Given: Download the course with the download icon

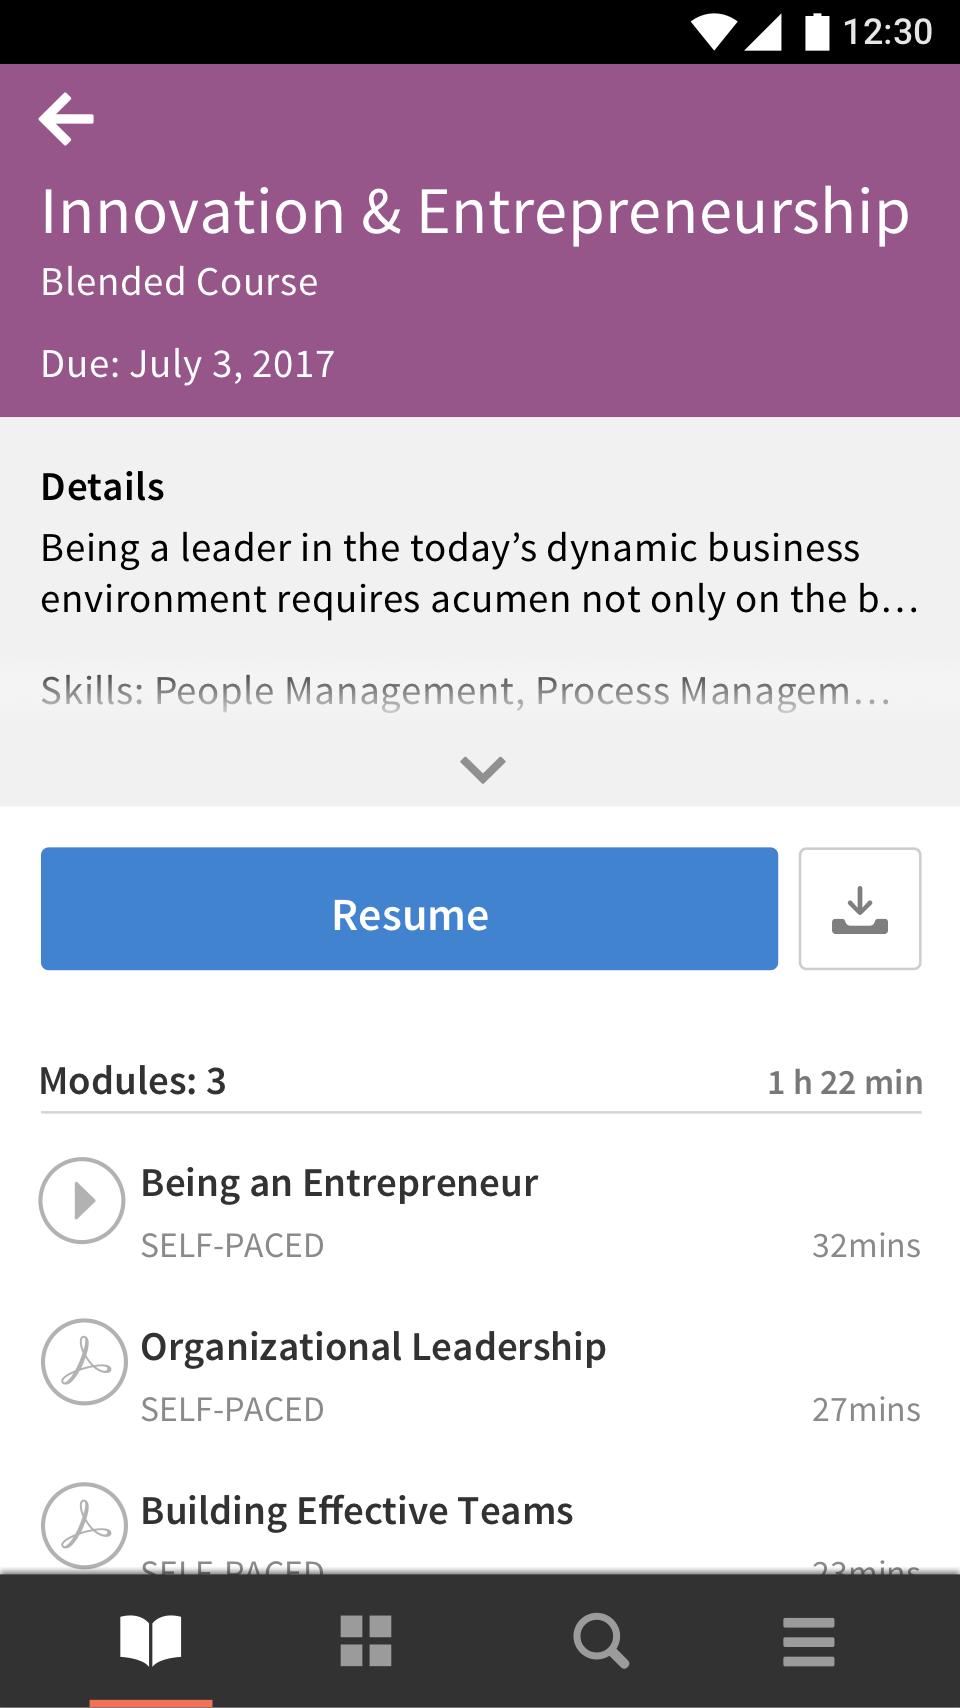Looking at the screenshot, I should tap(860, 909).
